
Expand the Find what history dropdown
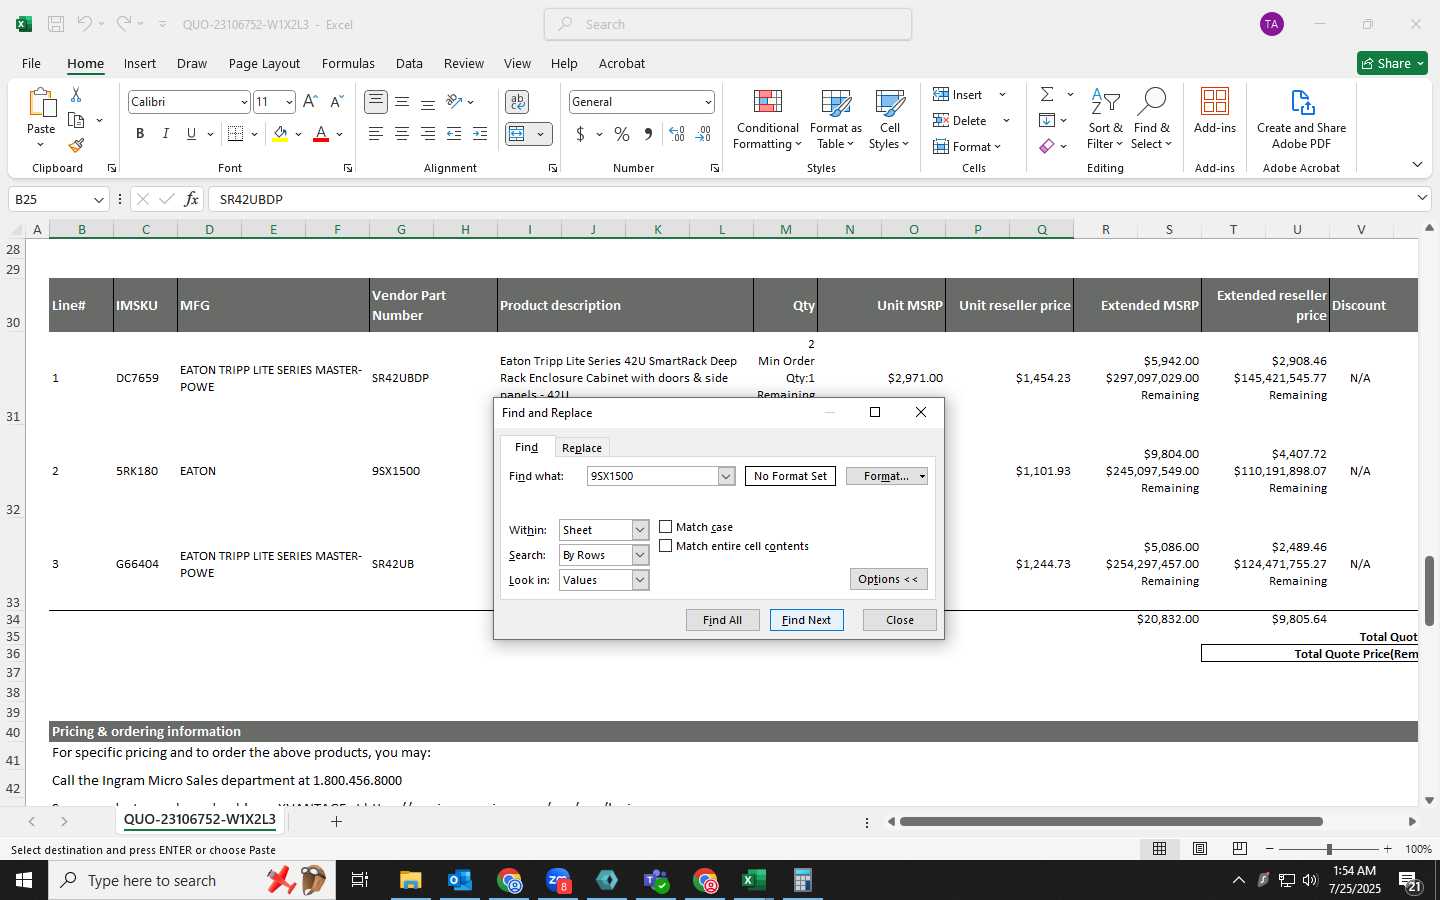point(726,476)
